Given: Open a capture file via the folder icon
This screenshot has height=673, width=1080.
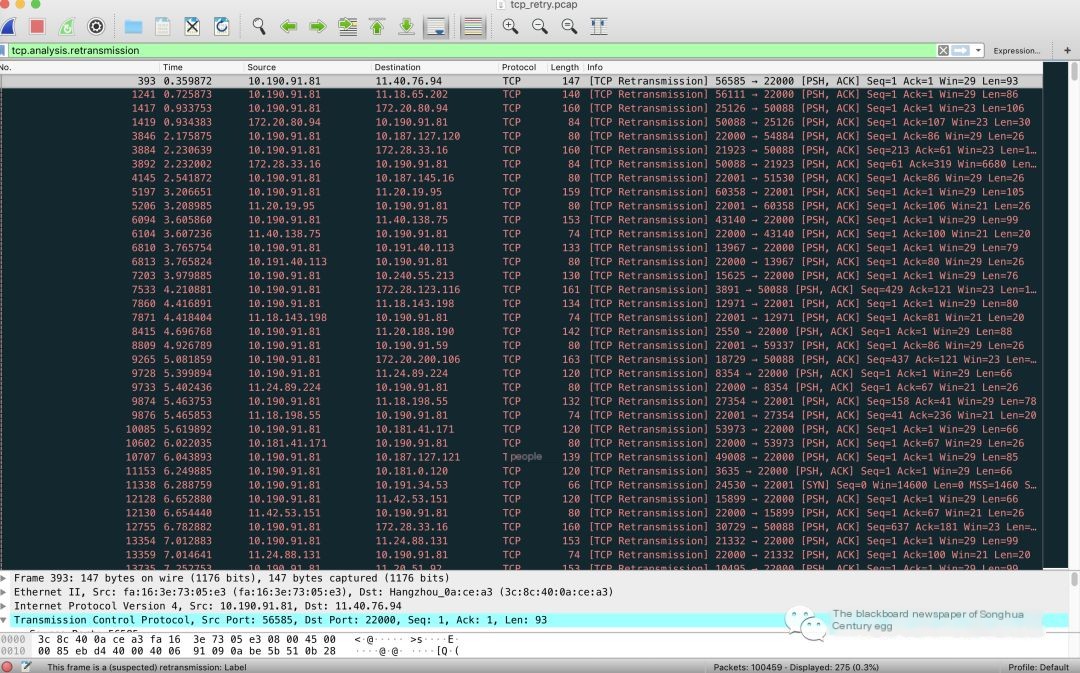Looking at the screenshot, I should (x=133, y=27).
